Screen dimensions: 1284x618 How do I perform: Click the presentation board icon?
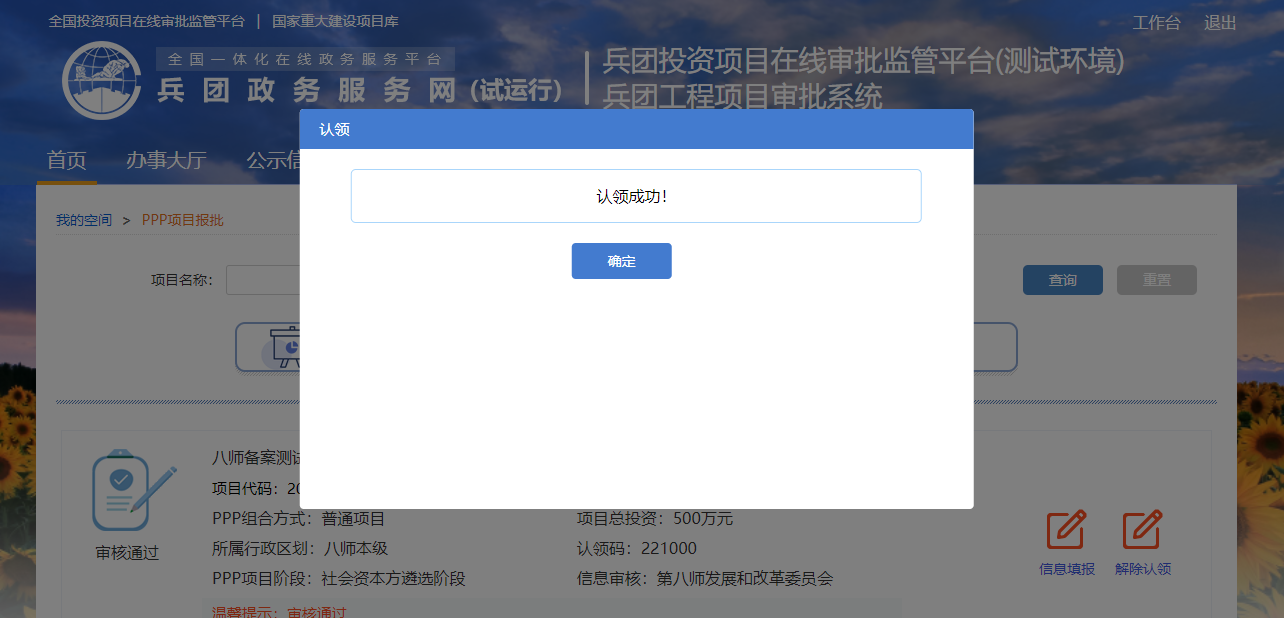(x=285, y=346)
